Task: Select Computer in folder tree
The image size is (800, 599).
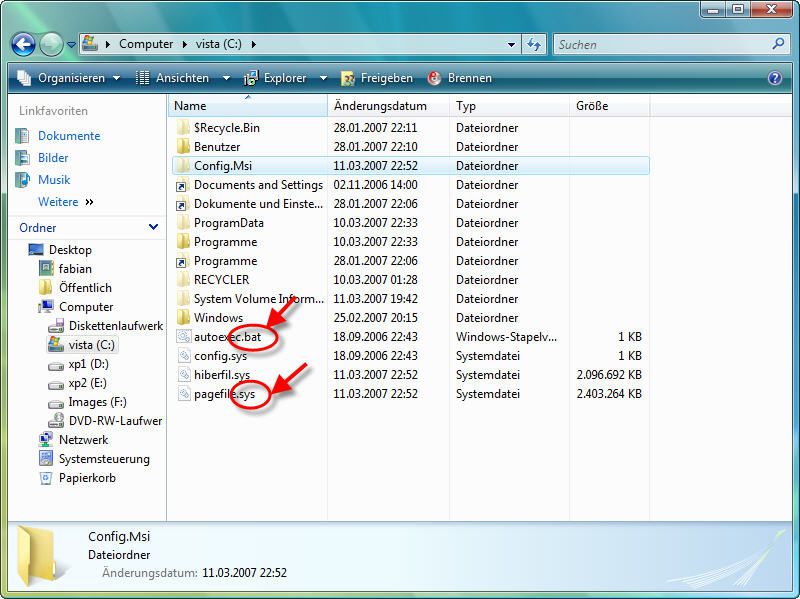Action: pyautogui.click(x=86, y=307)
